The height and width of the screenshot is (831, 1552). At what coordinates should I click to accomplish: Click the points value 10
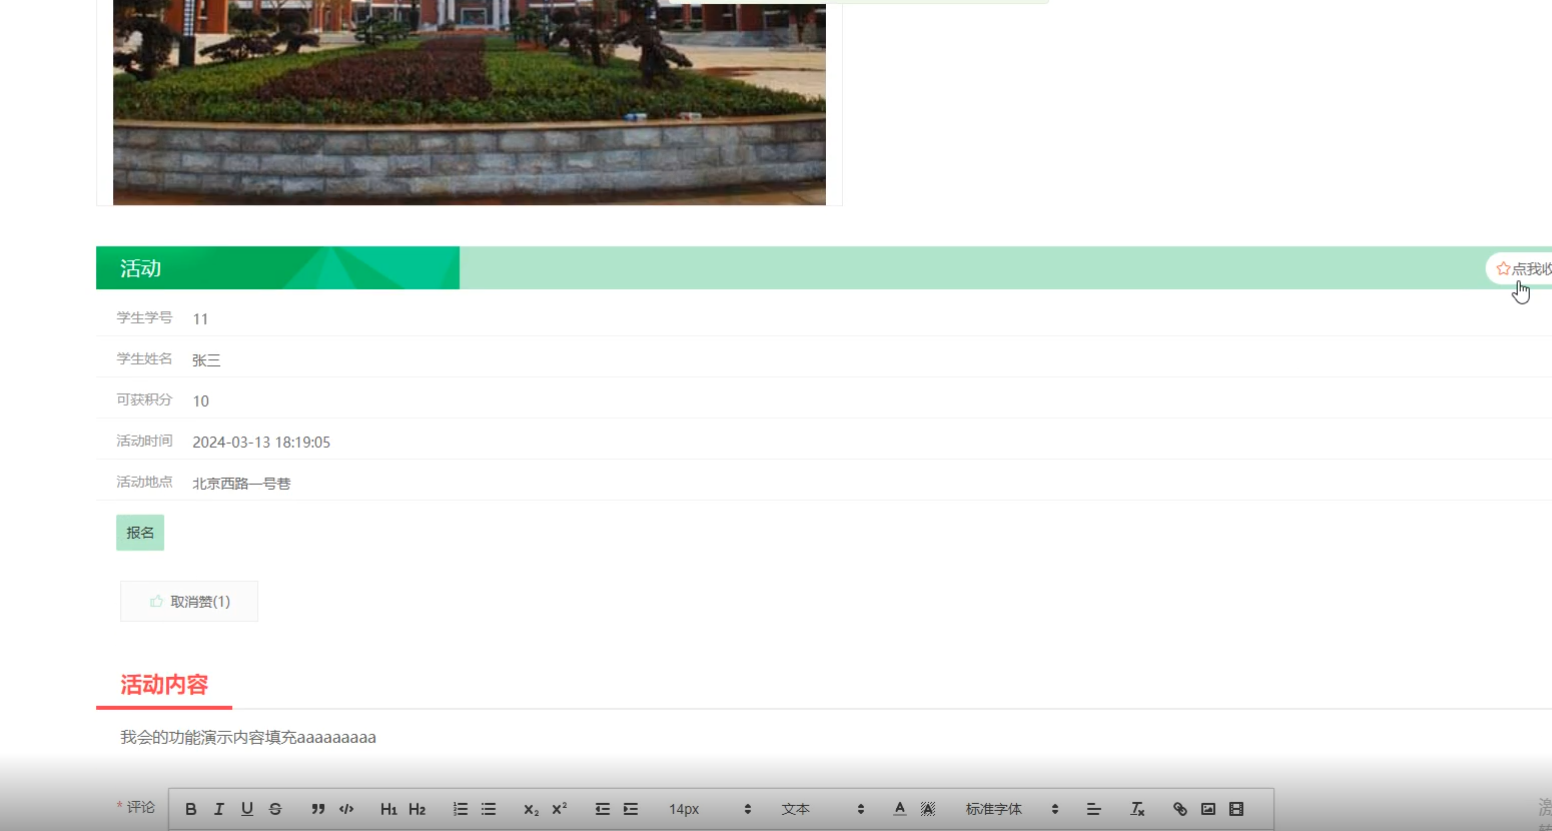(x=200, y=401)
